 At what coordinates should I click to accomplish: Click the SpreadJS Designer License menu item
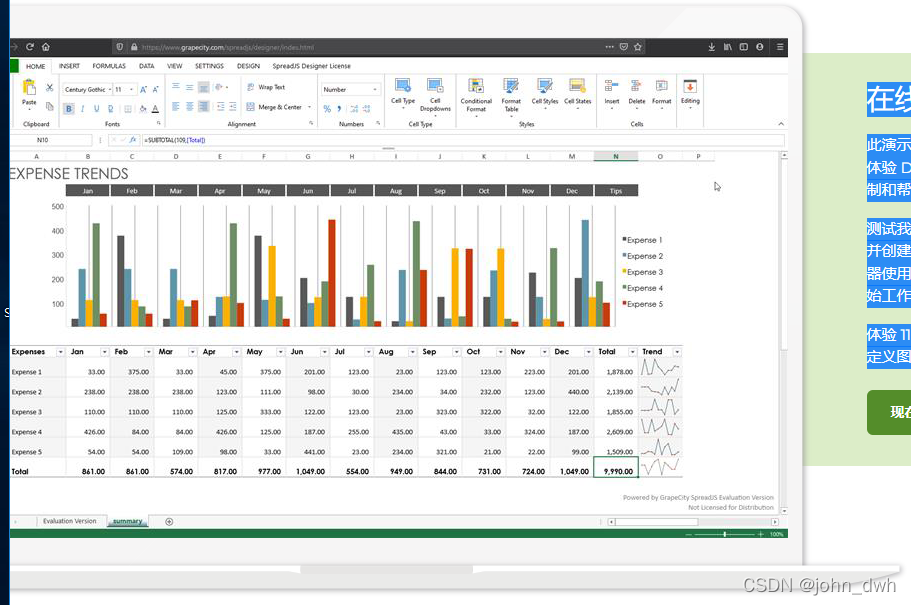coord(311,66)
